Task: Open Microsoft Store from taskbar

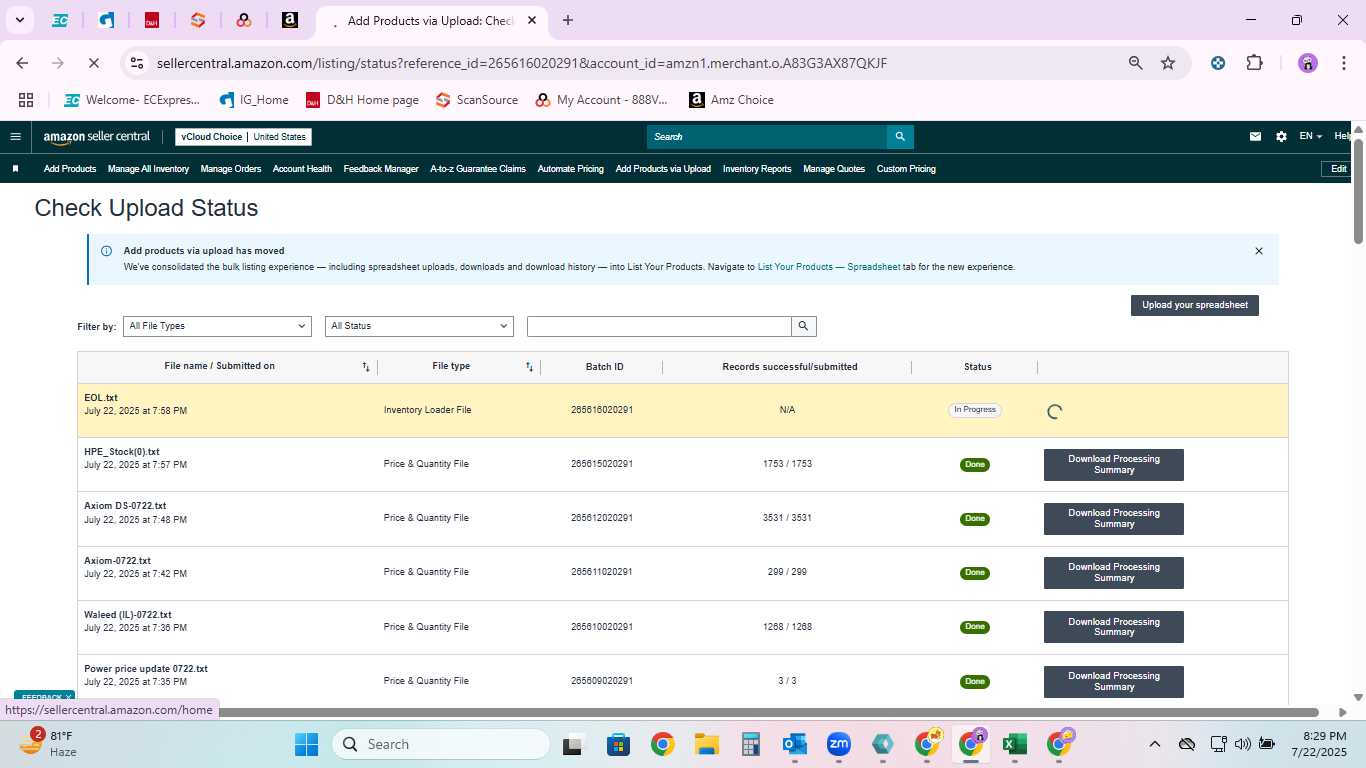Action: (618, 744)
